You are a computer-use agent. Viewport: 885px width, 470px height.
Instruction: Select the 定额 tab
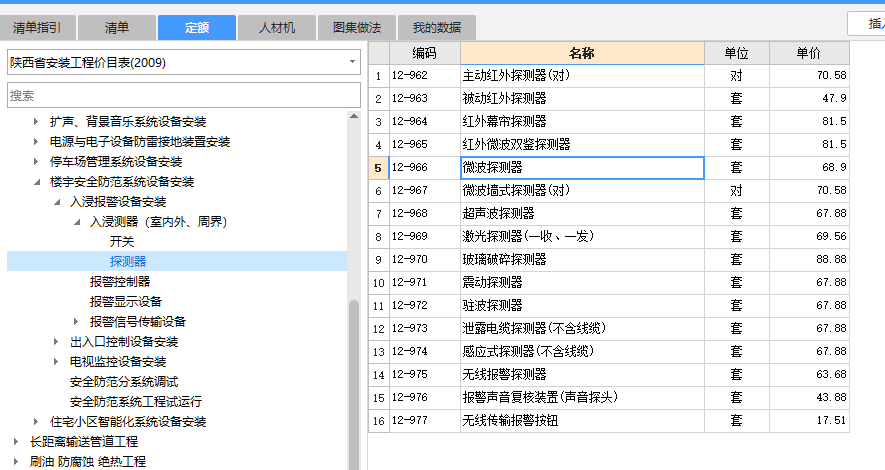tap(197, 28)
